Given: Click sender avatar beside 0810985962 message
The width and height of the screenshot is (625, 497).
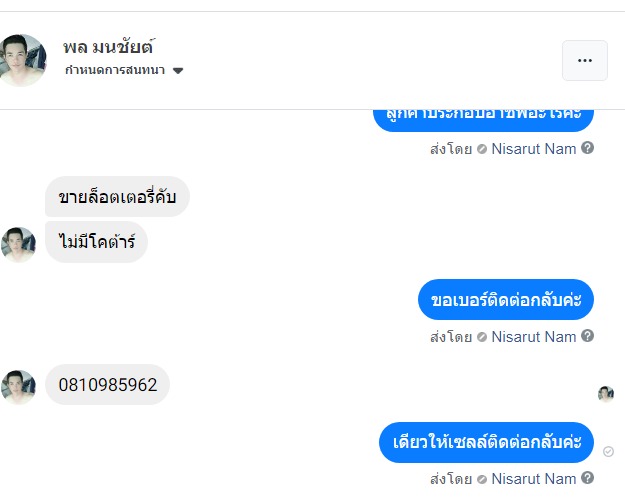Looking at the screenshot, I should pyautogui.click(x=18, y=386).
